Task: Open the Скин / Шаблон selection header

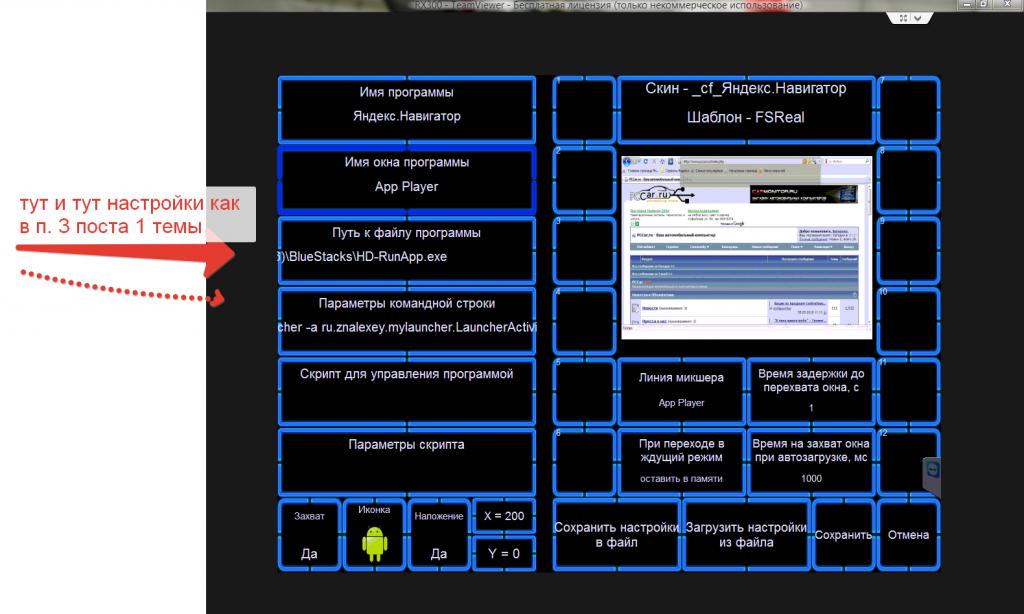Action: tap(746, 103)
